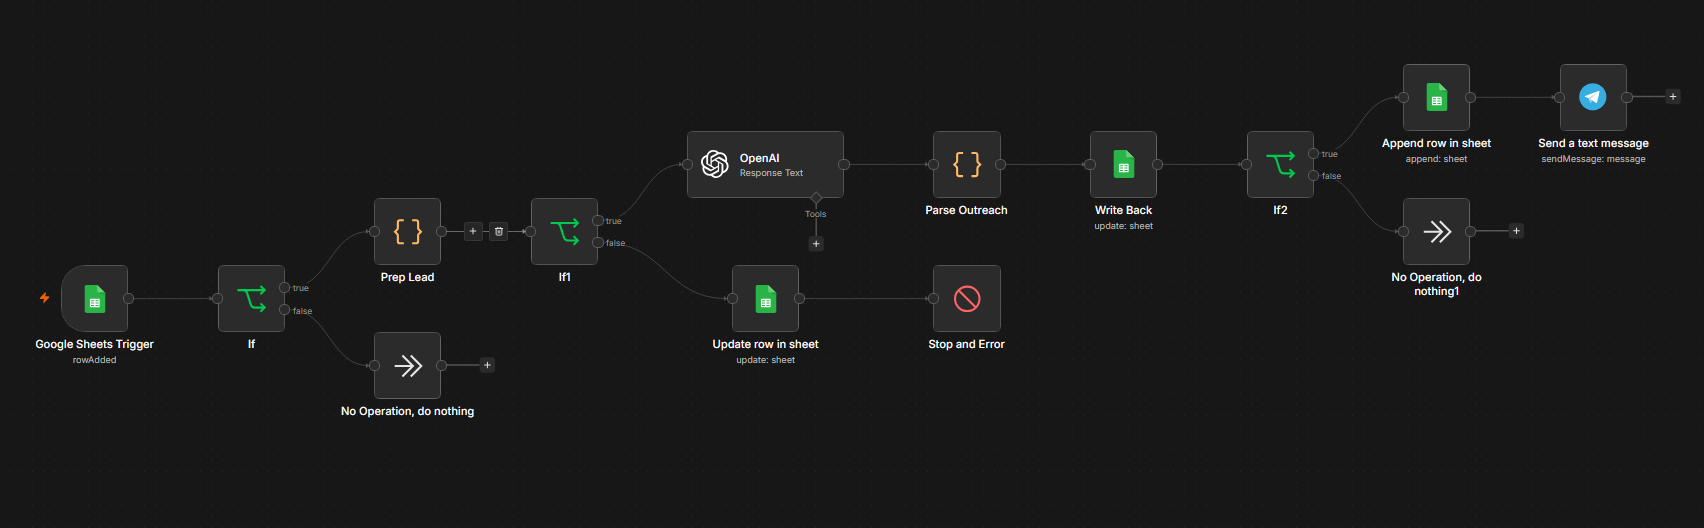The width and height of the screenshot is (1704, 528).
Task: Select the Google Sheets Trigger node
Action: click(94, 298)
